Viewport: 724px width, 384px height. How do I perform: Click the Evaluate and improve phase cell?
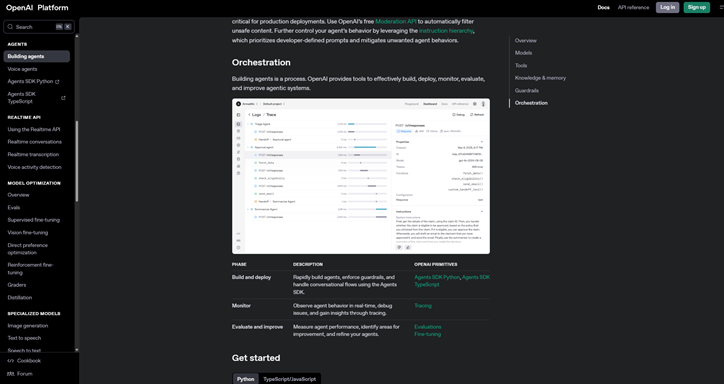[x=257, y=327]
